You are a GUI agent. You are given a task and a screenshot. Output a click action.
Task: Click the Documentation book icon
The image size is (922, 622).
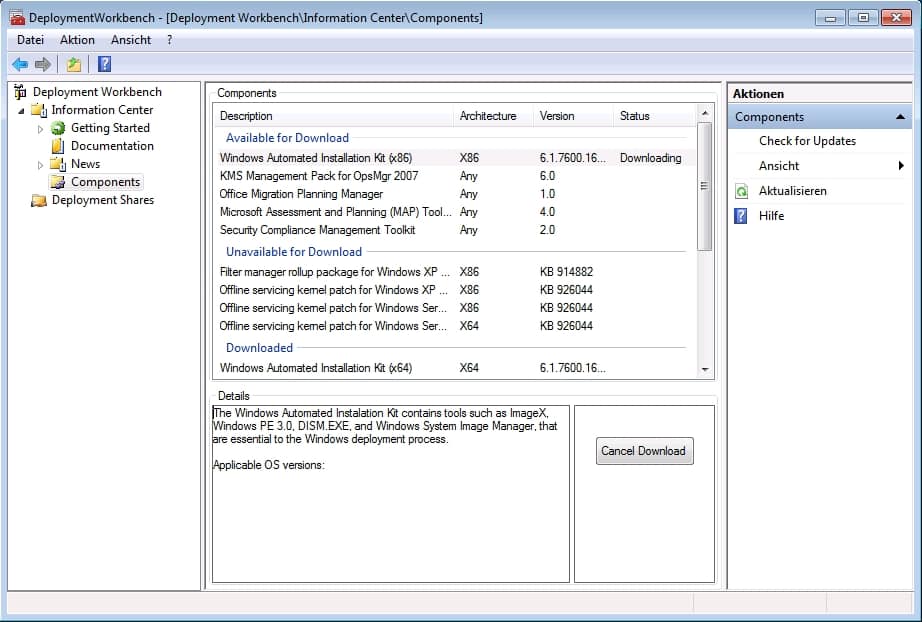(58, 146)
